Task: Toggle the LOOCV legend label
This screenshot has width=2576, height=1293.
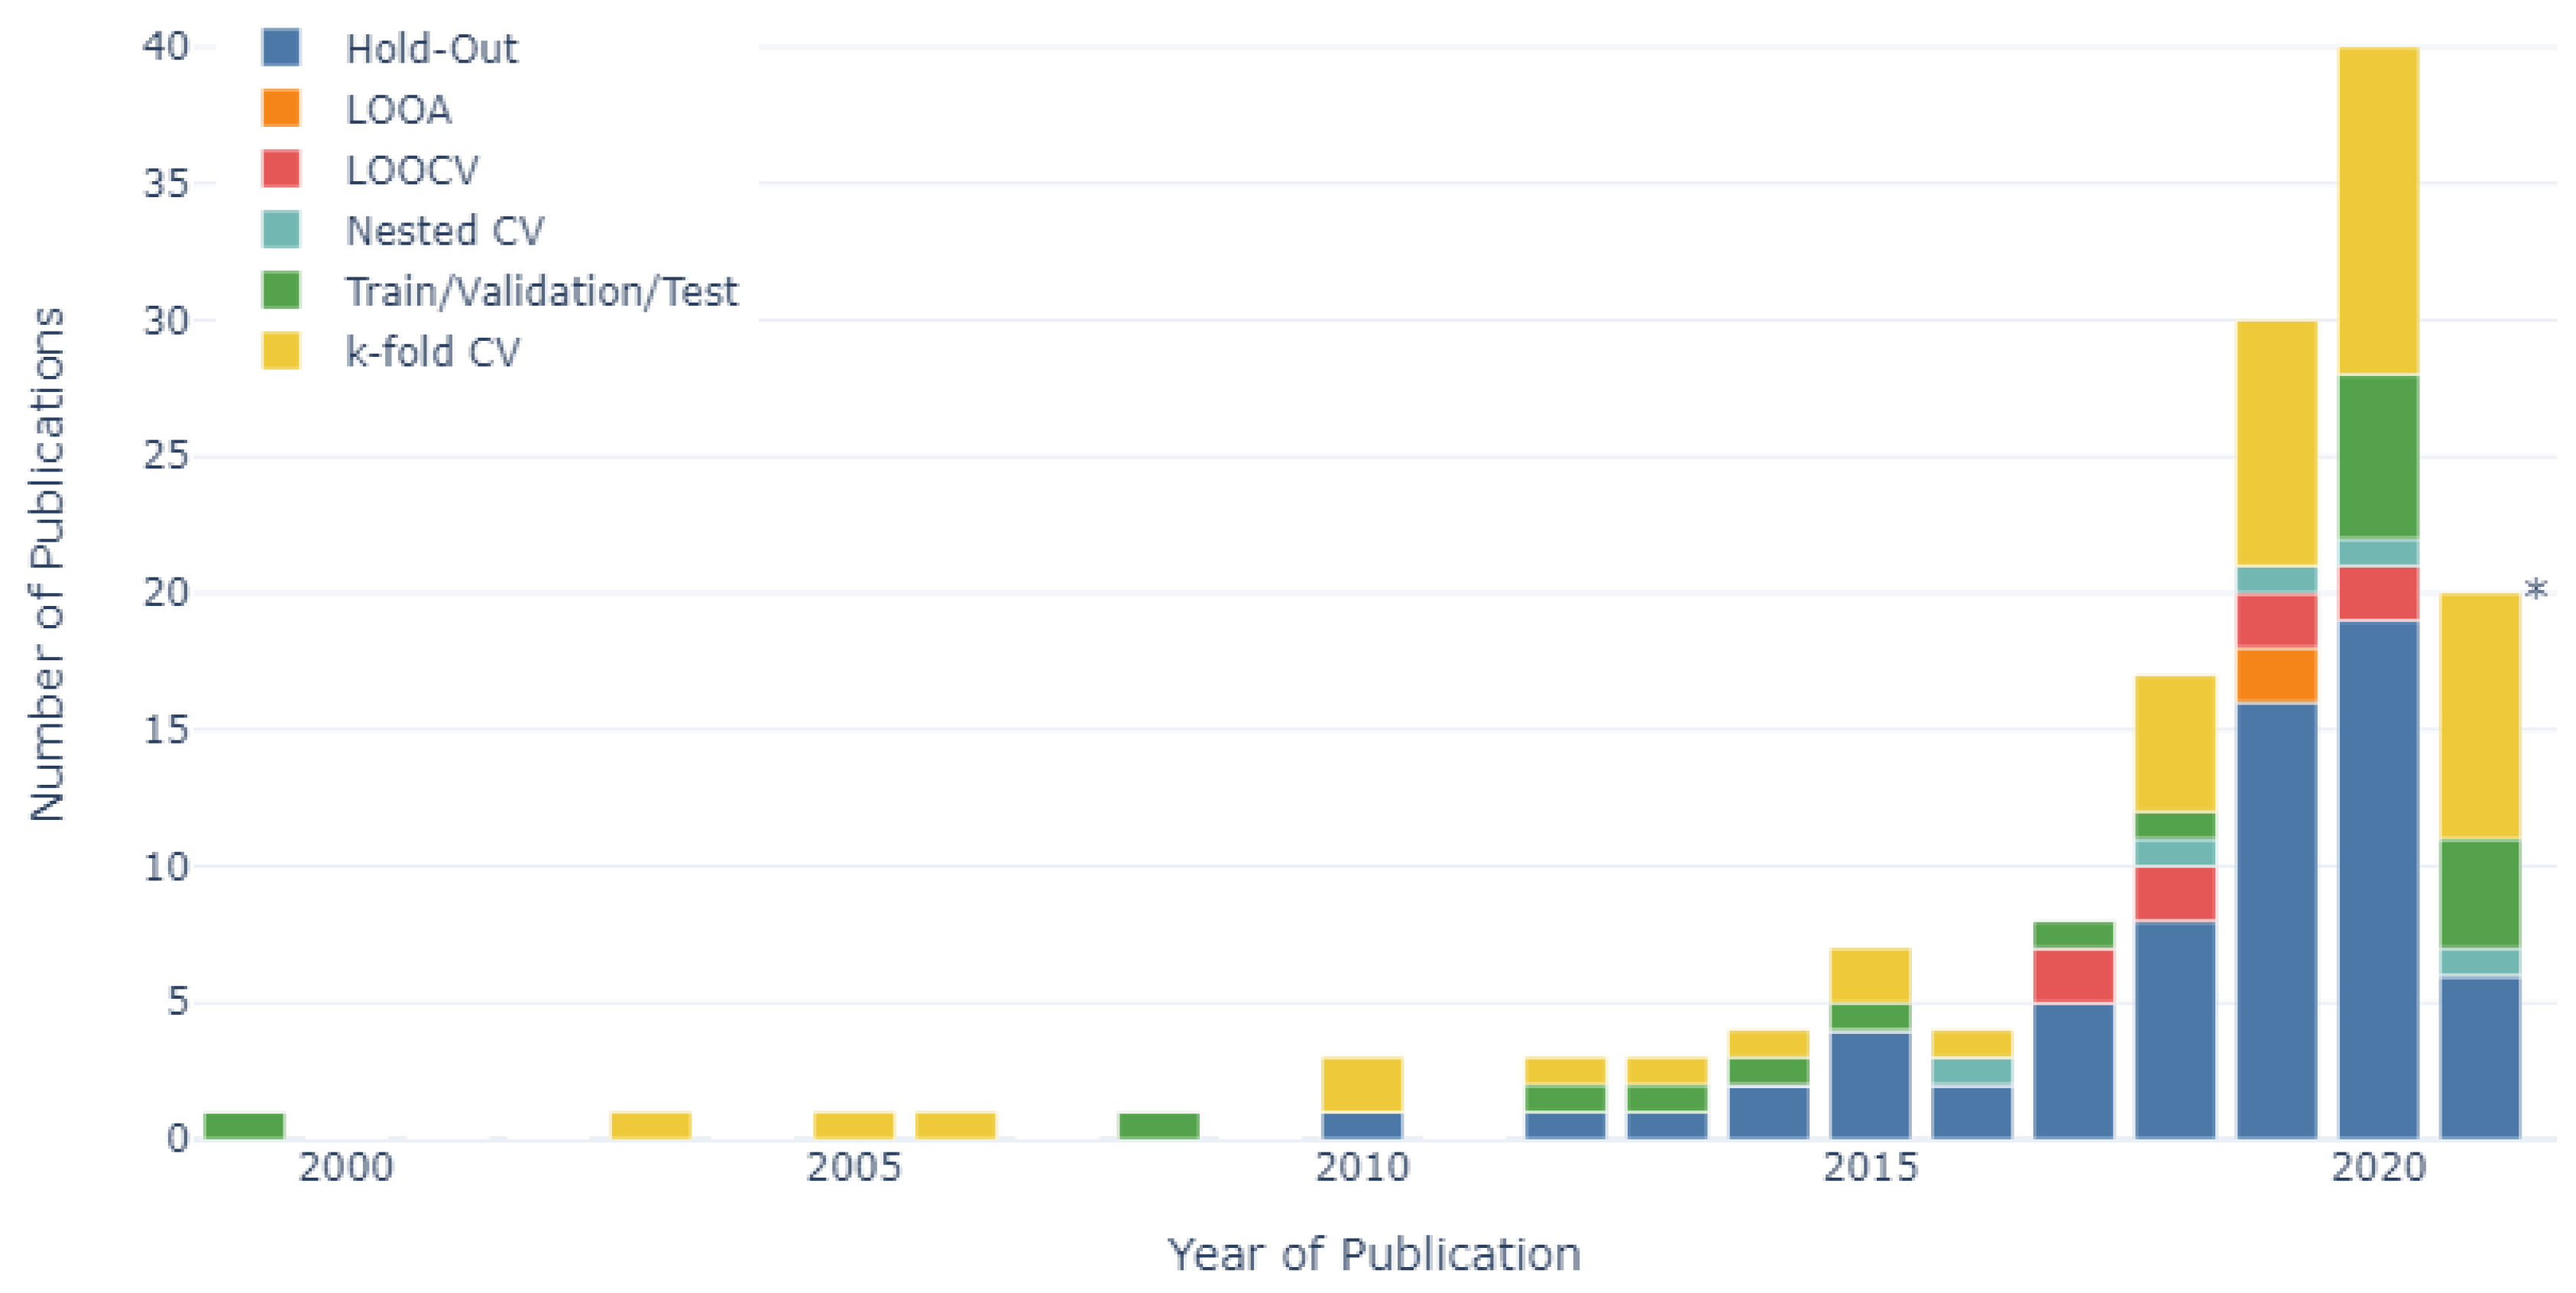Action: coord(412,170)
